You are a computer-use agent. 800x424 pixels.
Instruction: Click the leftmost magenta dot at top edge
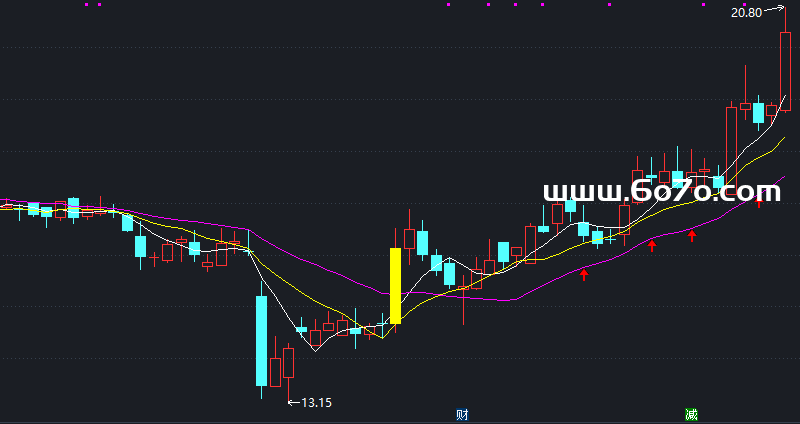[x=86, y=5]
